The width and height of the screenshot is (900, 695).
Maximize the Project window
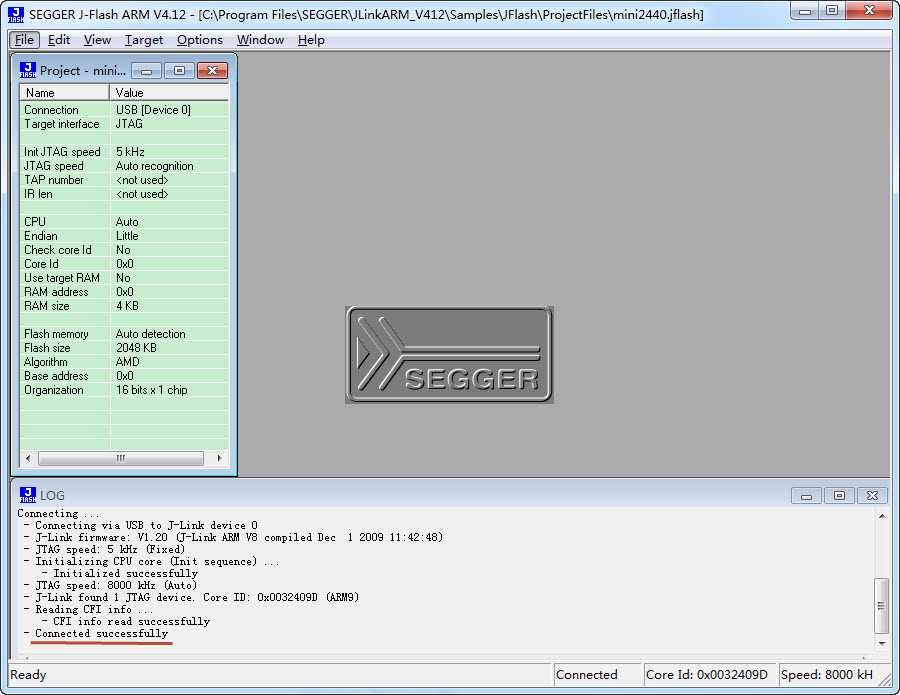pos(179,71)
